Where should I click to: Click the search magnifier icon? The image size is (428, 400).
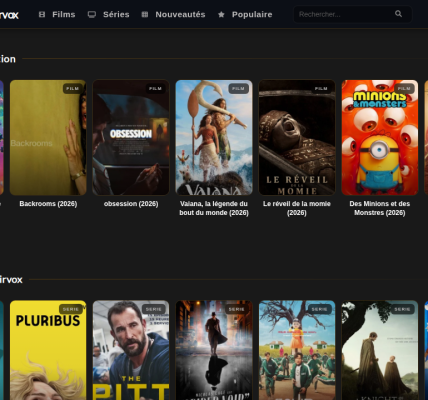point(398,14)
